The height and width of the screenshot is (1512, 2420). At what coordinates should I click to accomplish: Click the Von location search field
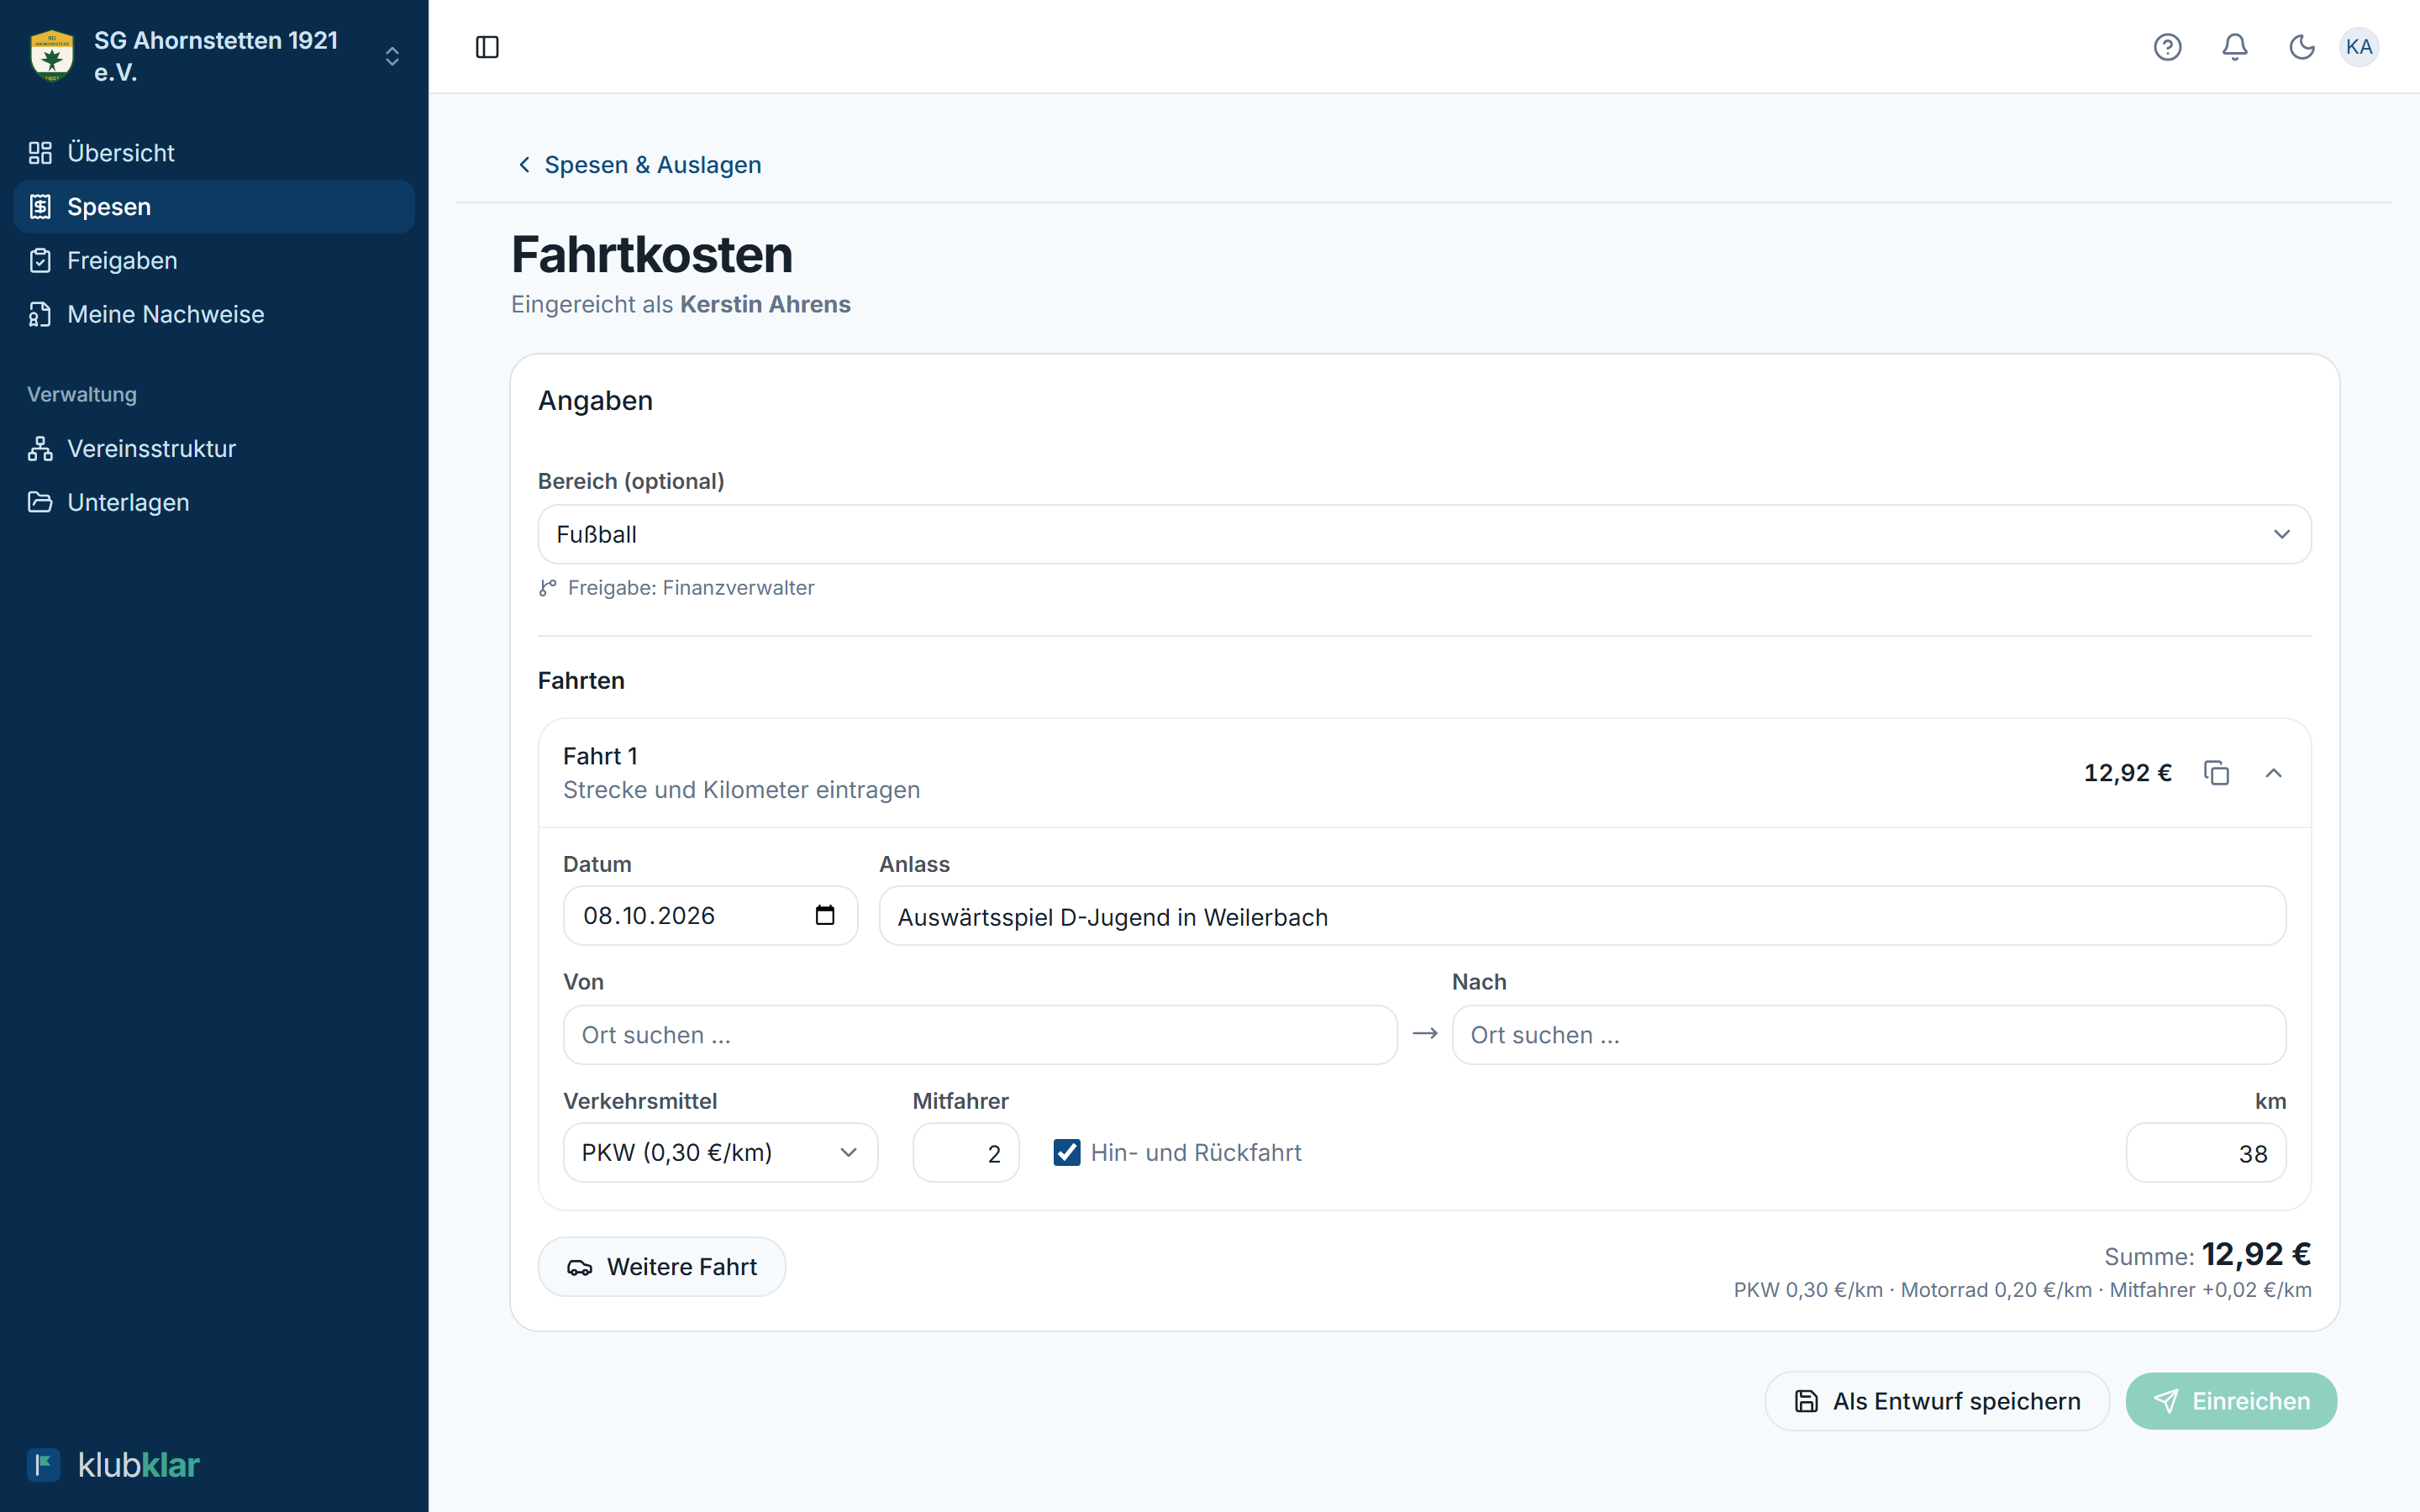click(x=980, y=1035)
